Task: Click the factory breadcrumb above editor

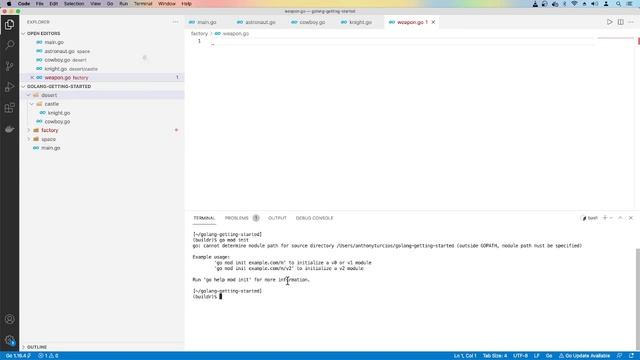Action: tap(199, 33)
